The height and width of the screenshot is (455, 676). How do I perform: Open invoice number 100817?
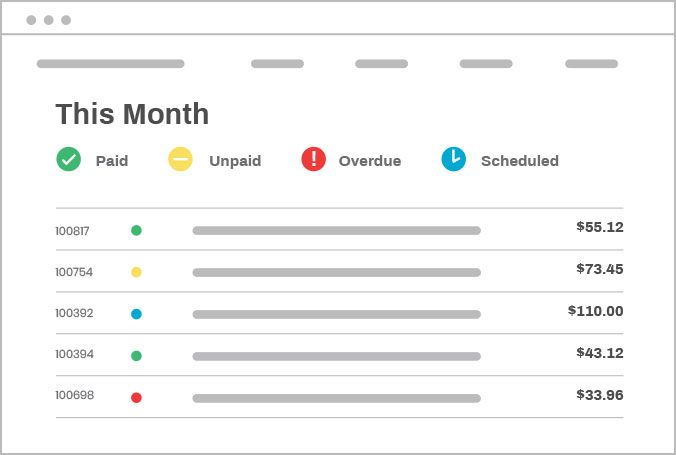(72, 231)
